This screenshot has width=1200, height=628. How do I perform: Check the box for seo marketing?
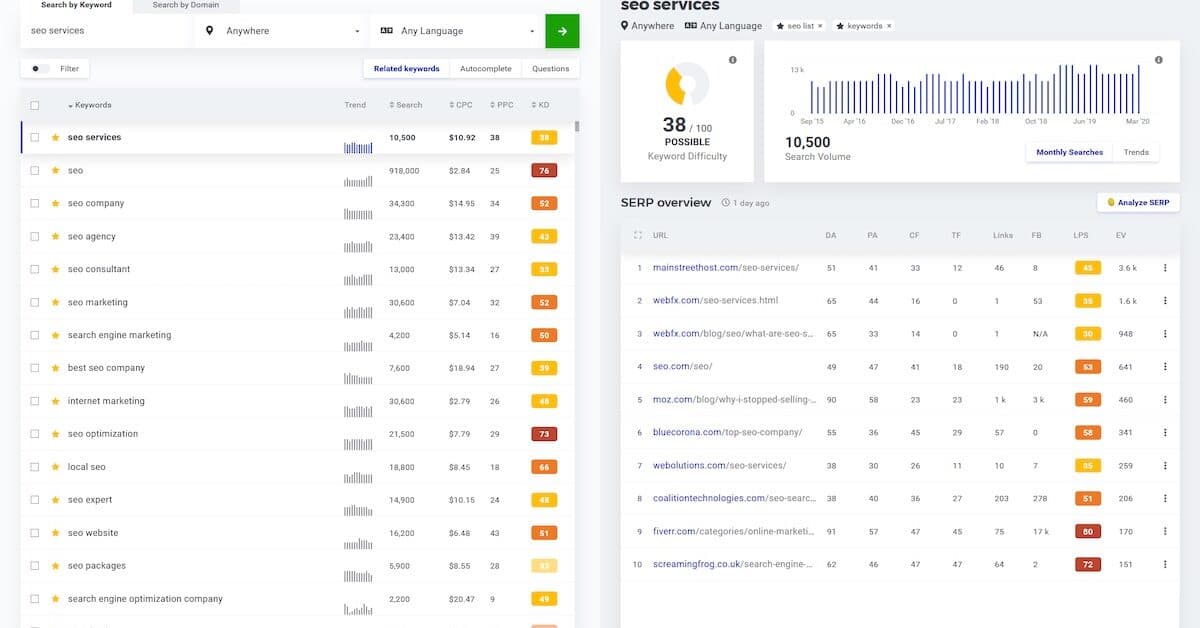click(35, 303)
